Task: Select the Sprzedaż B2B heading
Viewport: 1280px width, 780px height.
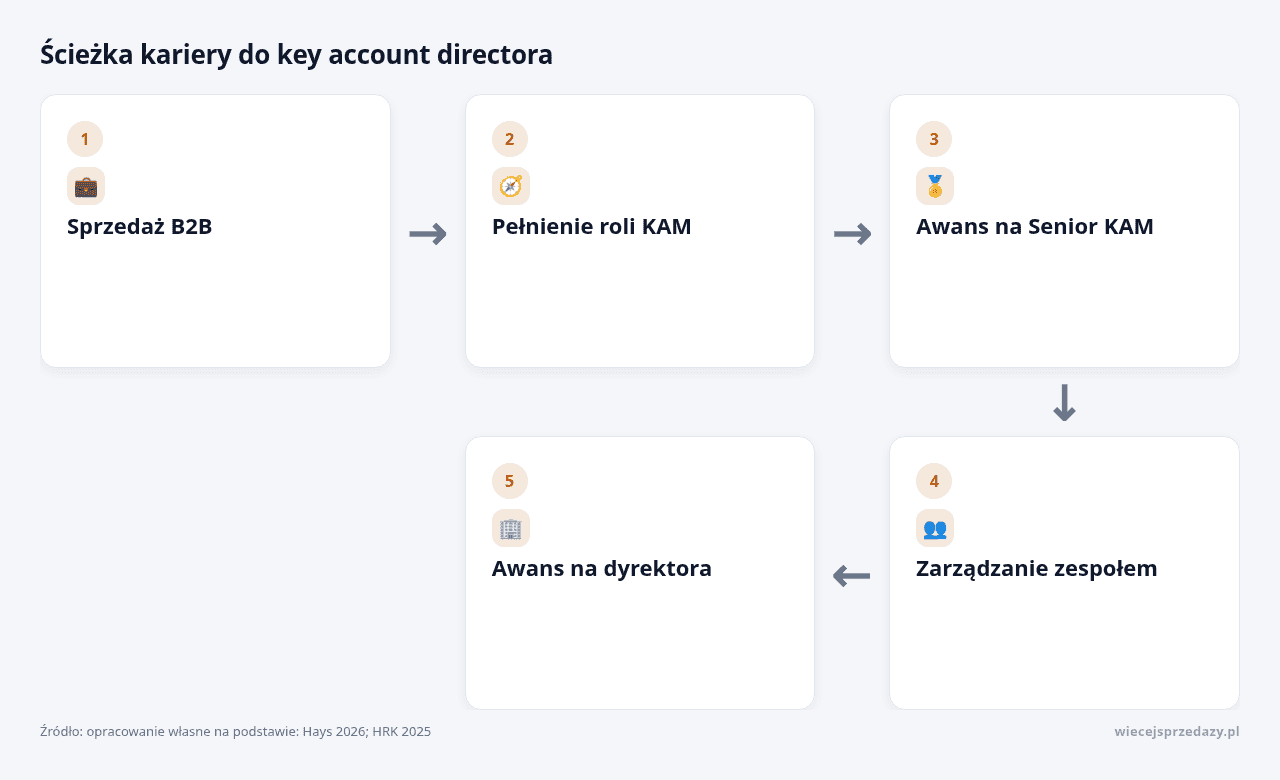Action: 140,227
